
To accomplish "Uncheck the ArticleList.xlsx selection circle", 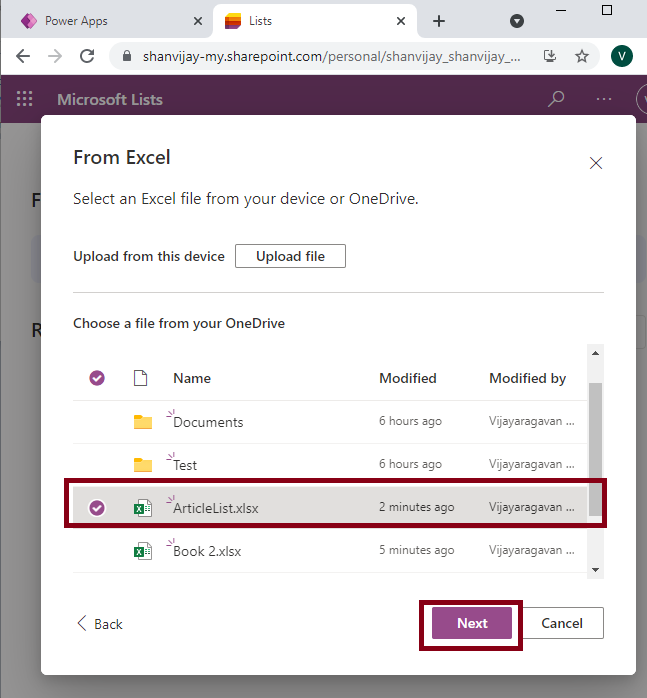I will pos(97,508).
